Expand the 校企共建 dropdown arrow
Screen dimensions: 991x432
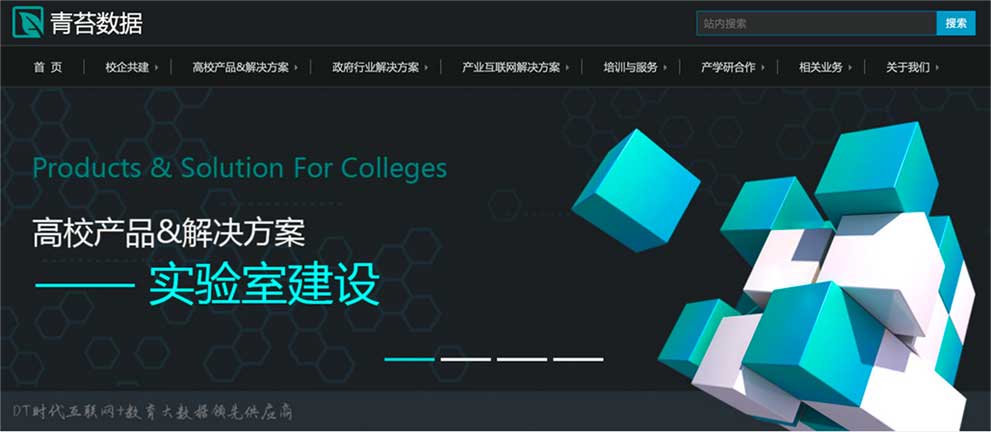[156, 68]
